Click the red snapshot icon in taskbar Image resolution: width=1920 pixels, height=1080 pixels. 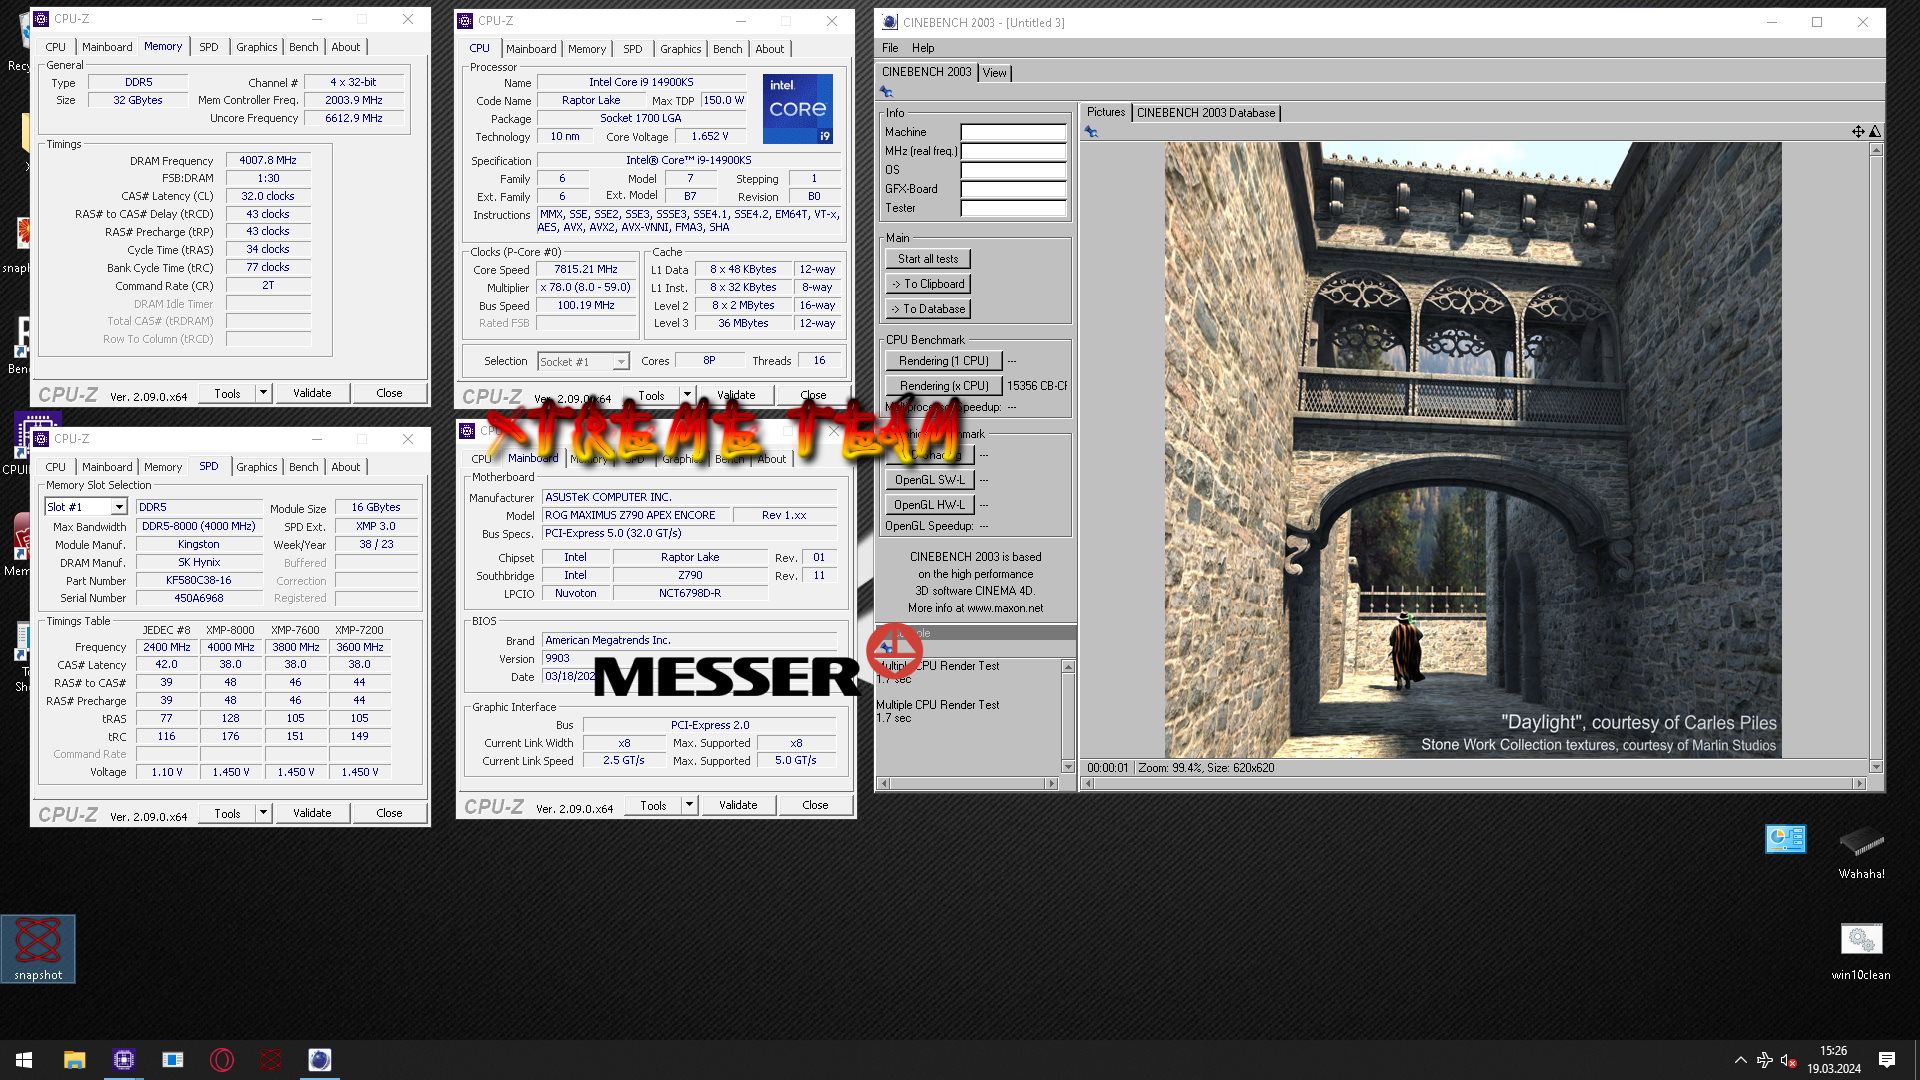(271, 1060)
